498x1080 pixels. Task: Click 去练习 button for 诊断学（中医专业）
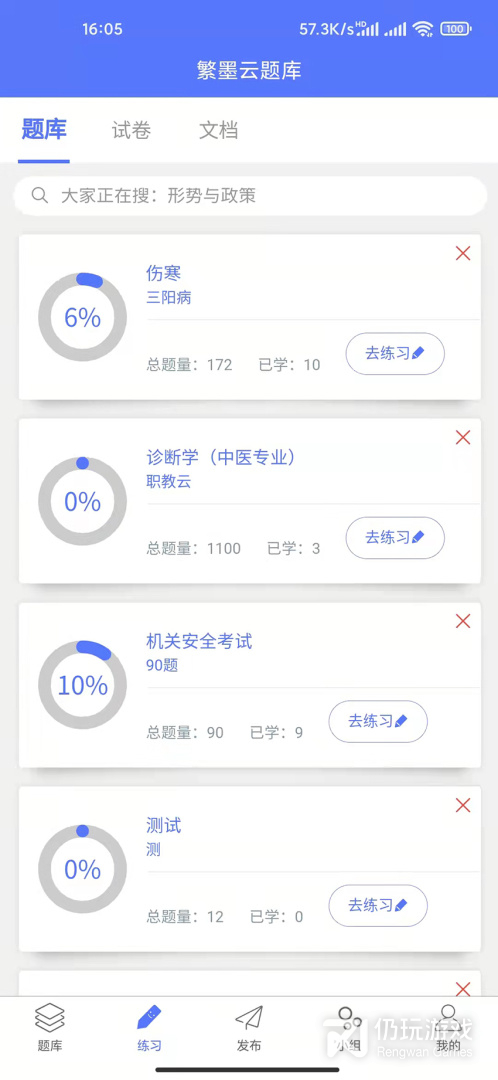pos(395,538)
